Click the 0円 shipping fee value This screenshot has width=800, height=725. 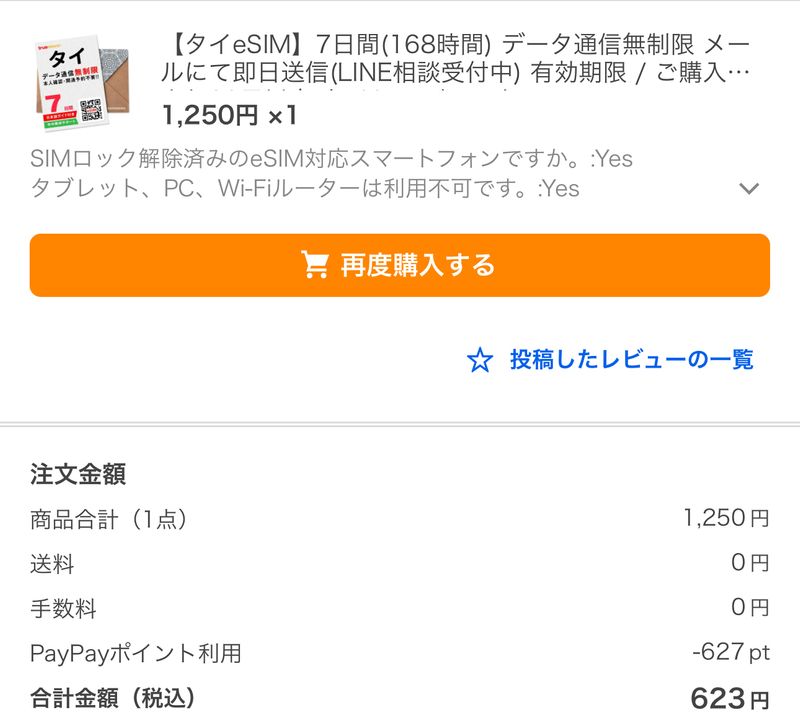coord(749,563)
